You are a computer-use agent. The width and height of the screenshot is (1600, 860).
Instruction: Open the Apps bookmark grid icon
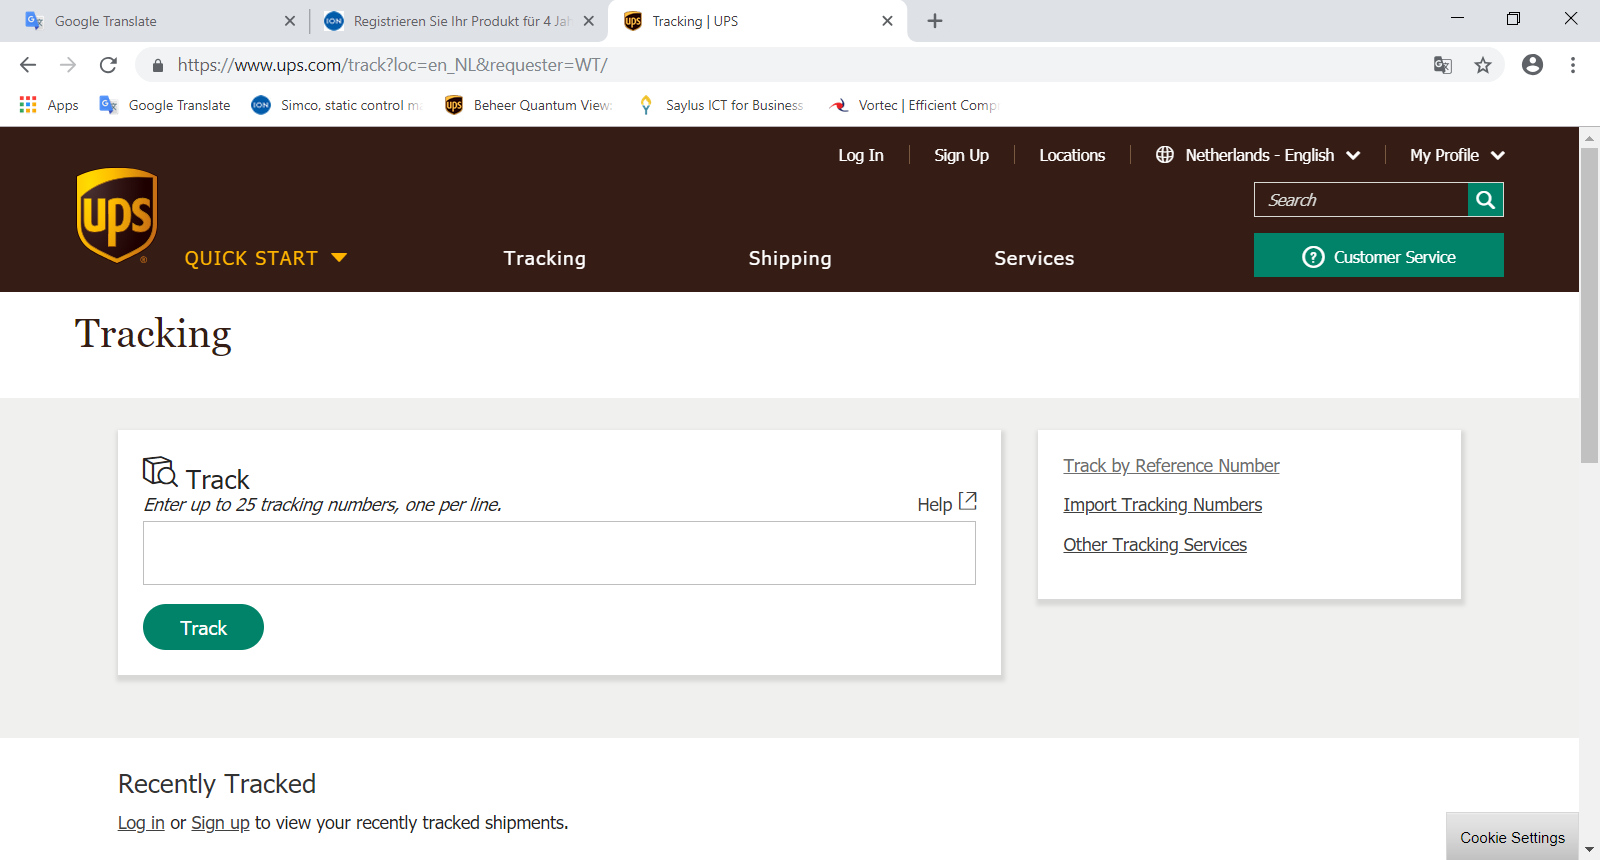click(x=28, y=105)
